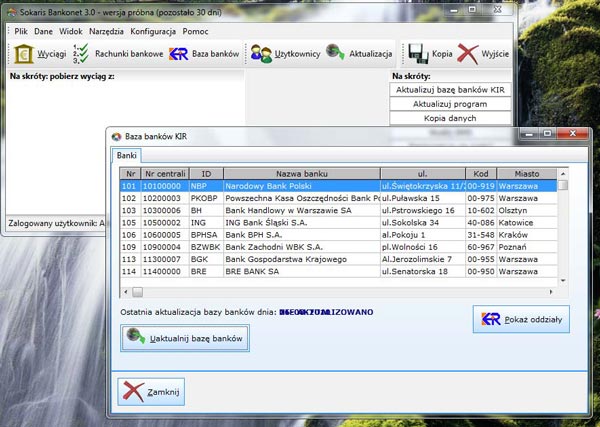The image size is (600, 427).
Task: Click the al.Pokoju 1 address cell
Action: click(423, 235)
